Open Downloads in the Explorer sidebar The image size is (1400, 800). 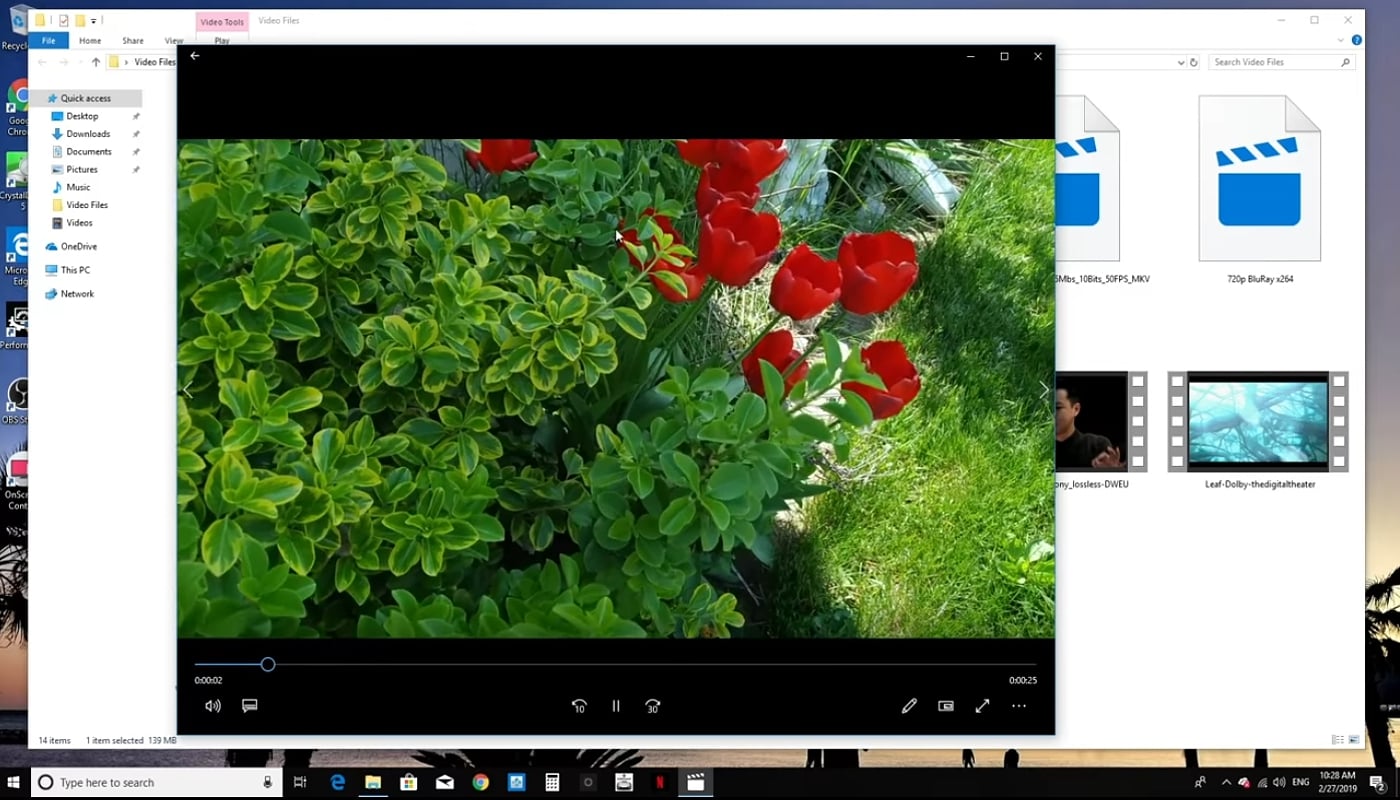88,134
